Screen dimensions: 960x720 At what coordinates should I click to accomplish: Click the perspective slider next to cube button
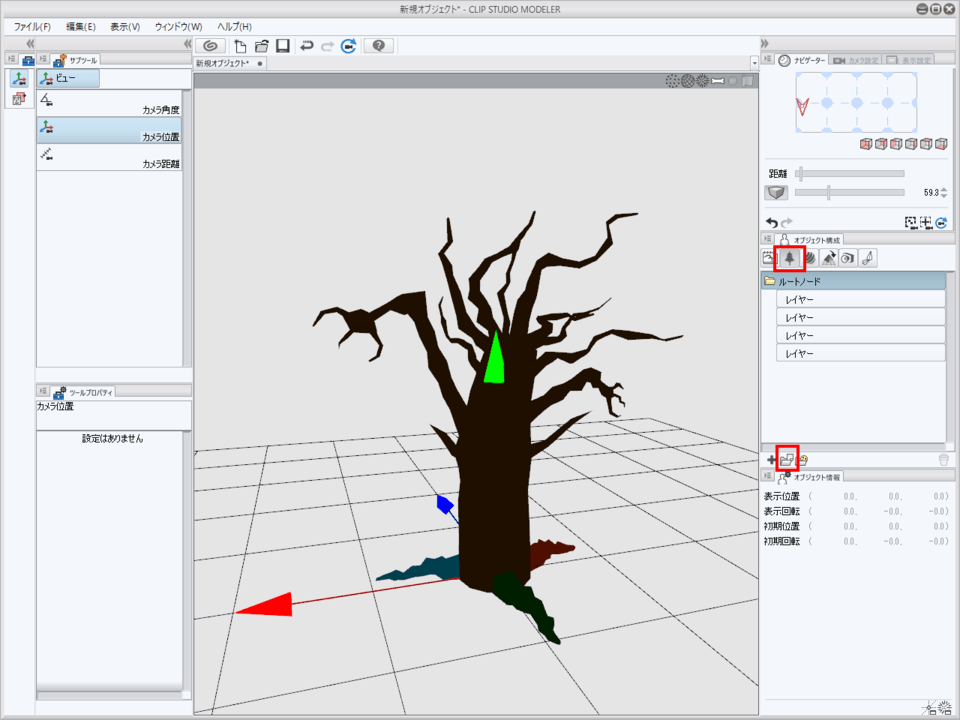click(850, 193)
